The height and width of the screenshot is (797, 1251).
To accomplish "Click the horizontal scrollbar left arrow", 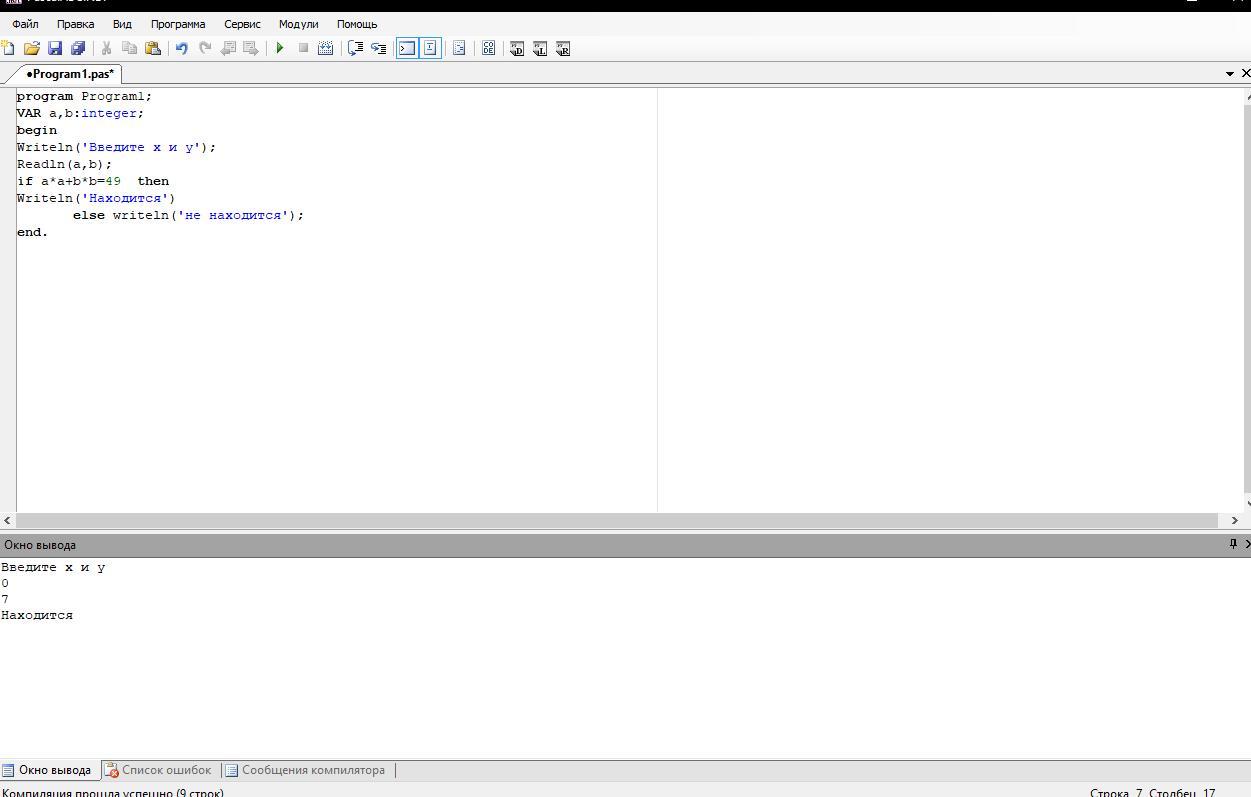I will click(x=8, y=520).
